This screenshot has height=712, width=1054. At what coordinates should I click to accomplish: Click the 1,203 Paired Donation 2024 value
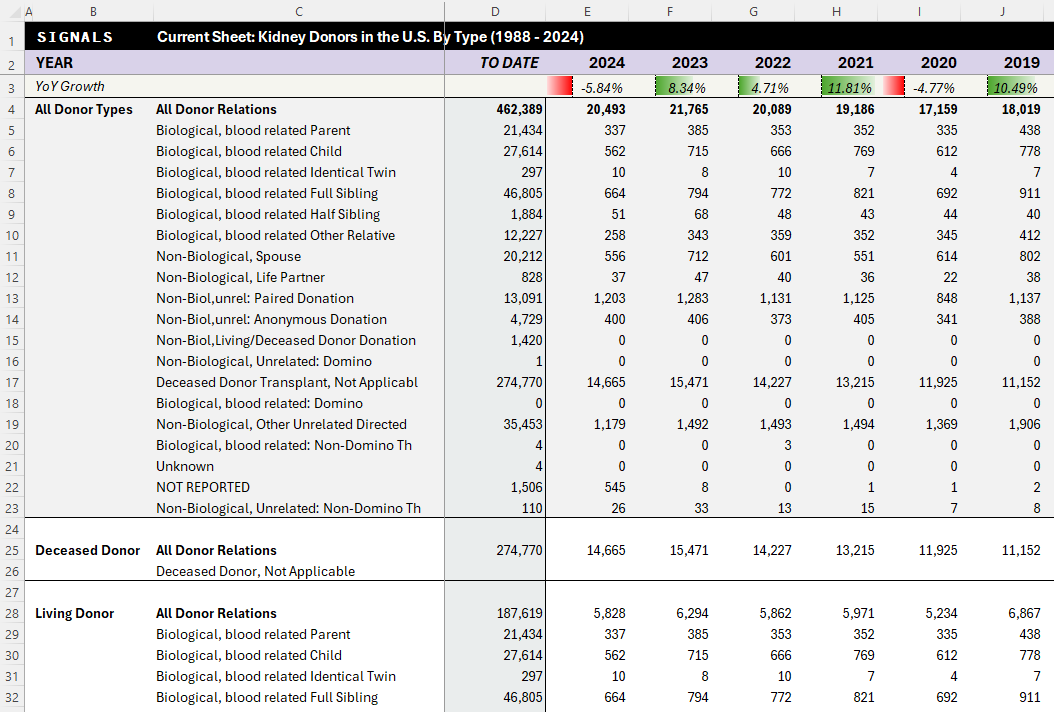click(x=609, y=299)
